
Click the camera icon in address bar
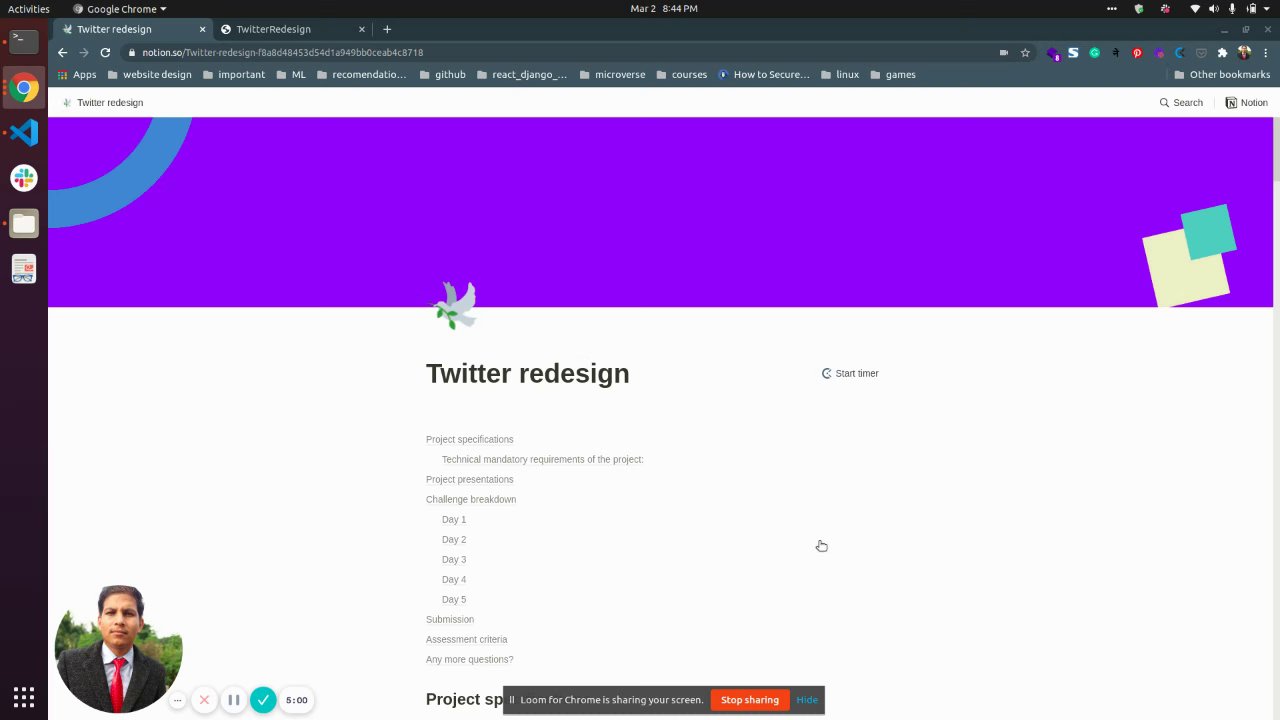1003,53
